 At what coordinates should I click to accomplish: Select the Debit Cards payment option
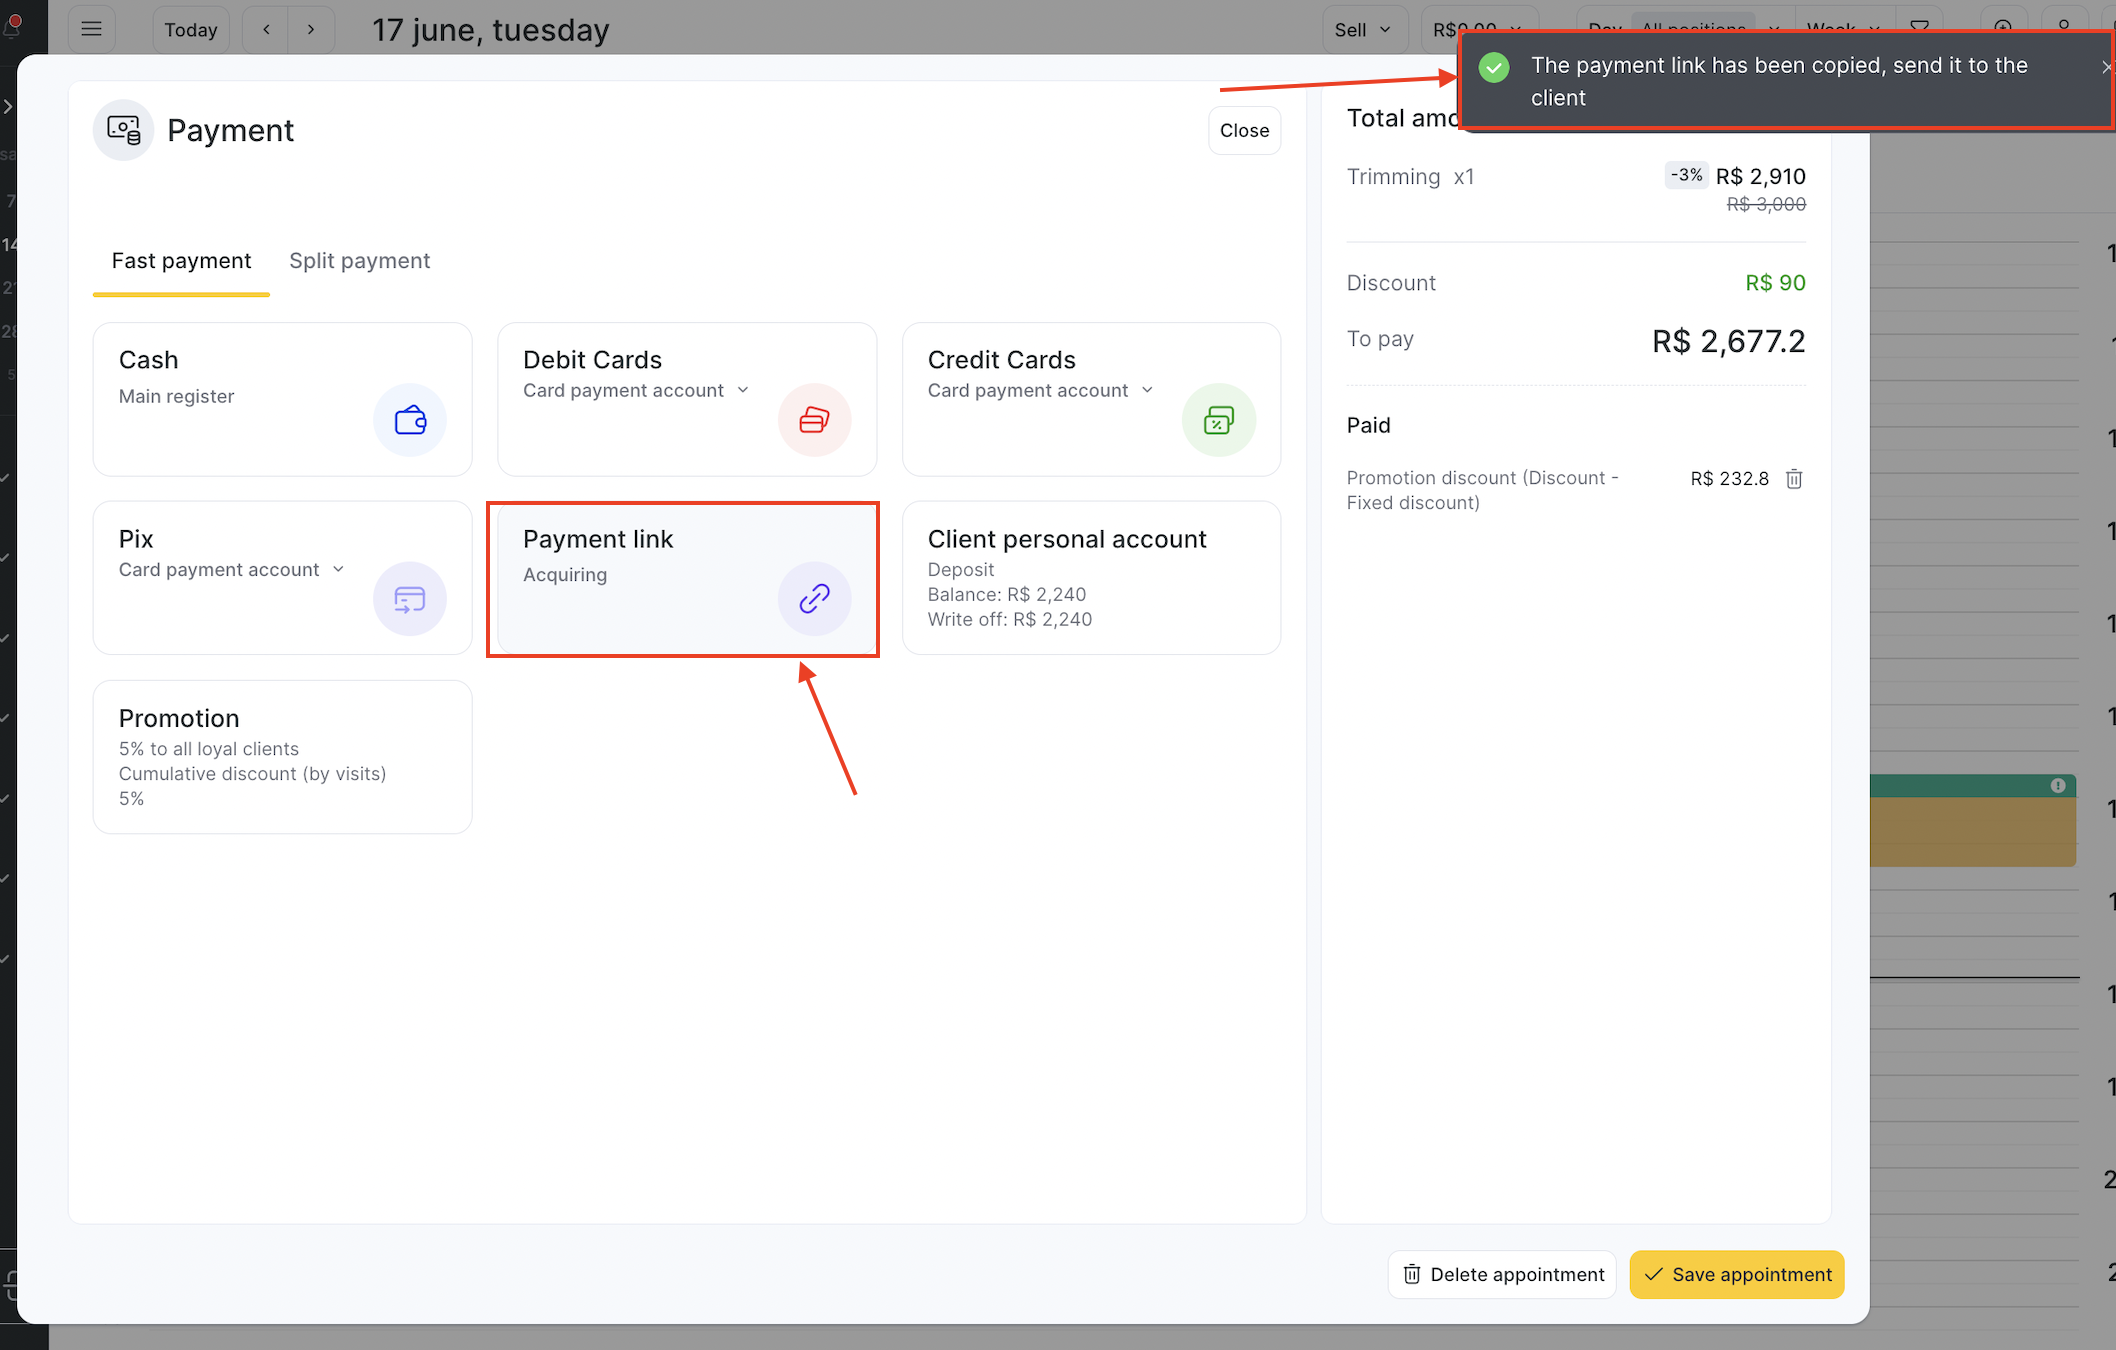(687, 399)
